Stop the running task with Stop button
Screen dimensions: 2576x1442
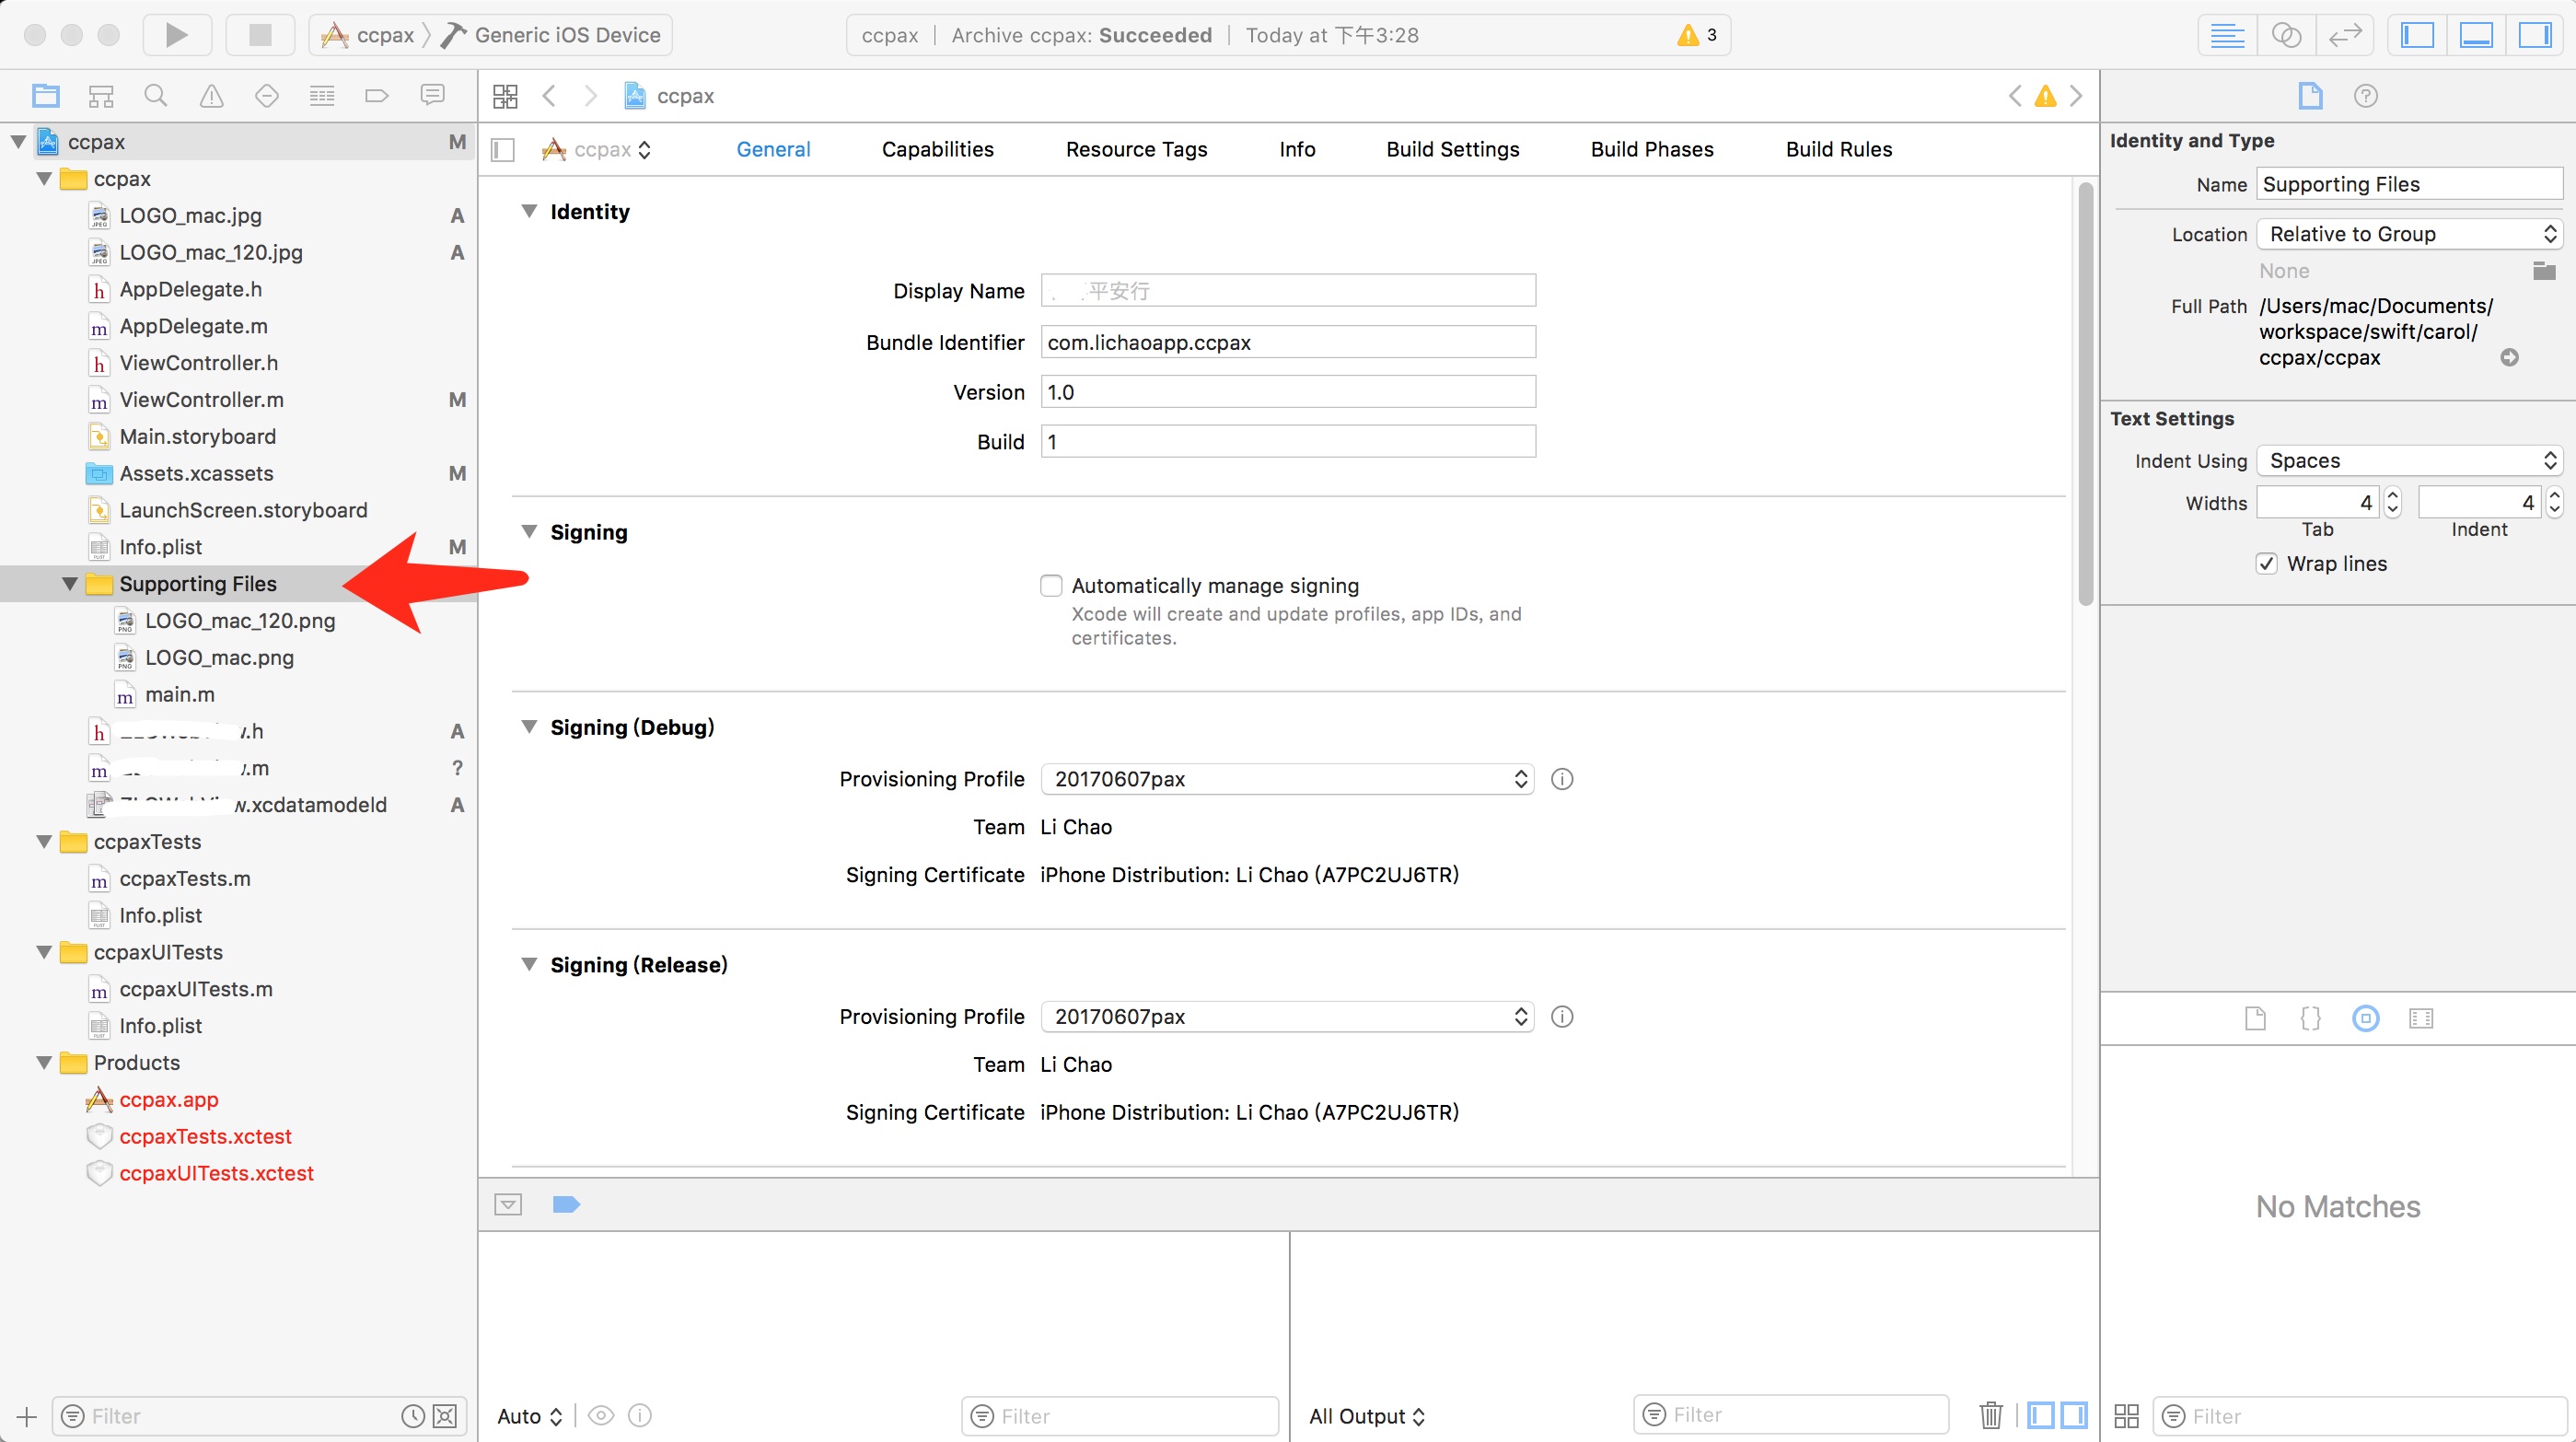[x=260, y=35]
